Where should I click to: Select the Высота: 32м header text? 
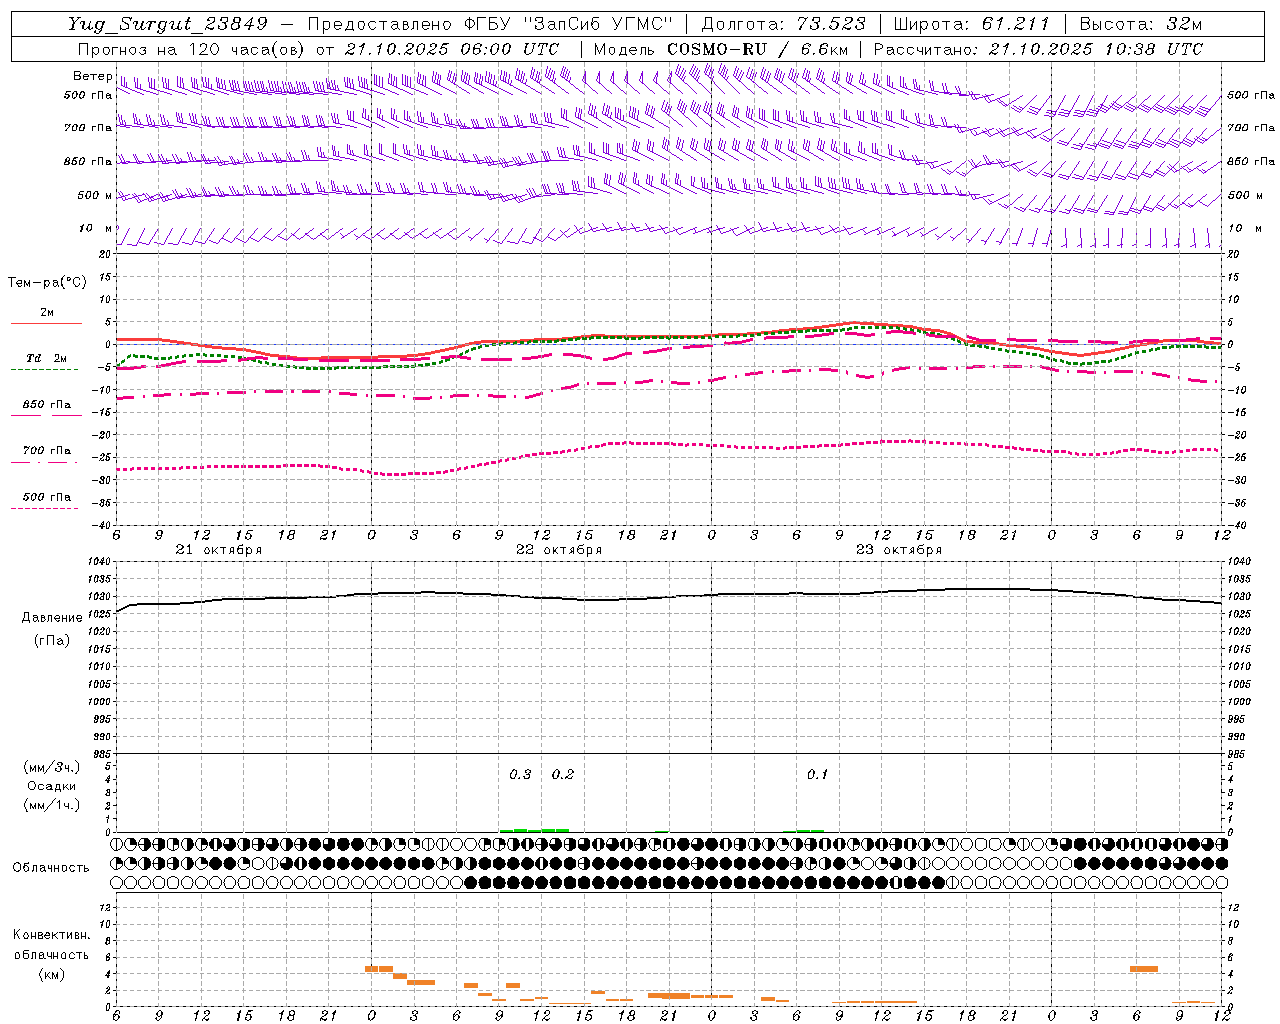click(x=1139, y=24)
